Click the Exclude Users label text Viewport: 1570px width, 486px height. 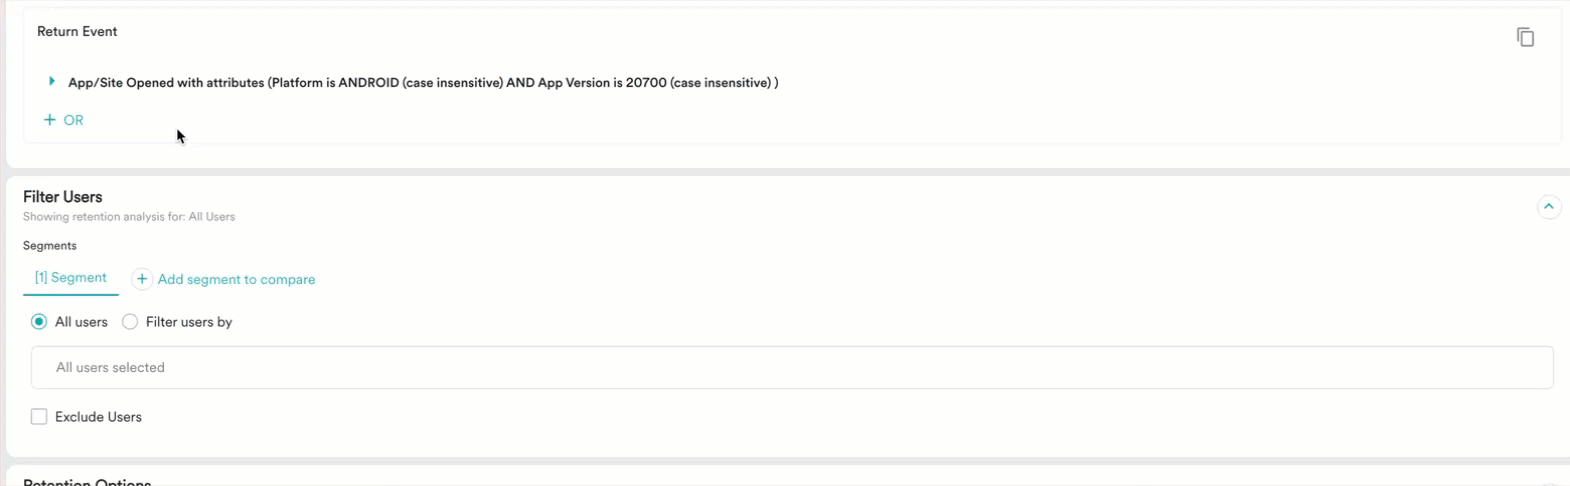click(98, 417)
